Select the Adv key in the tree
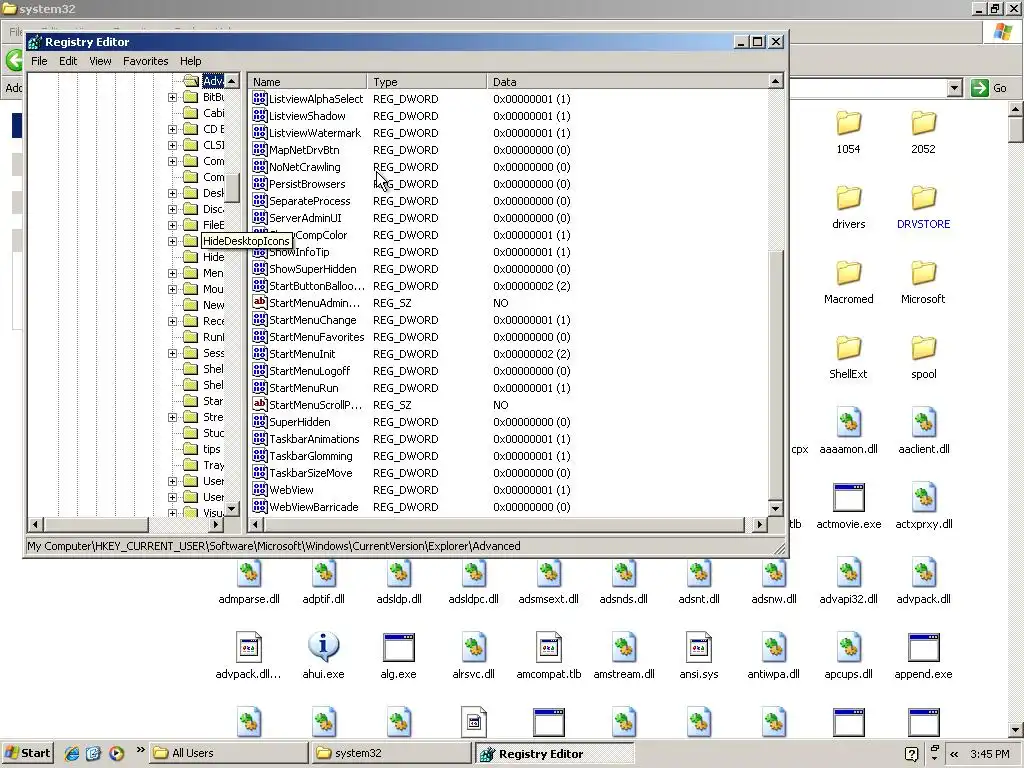1024x768 pixels. [x=213, y=81]
